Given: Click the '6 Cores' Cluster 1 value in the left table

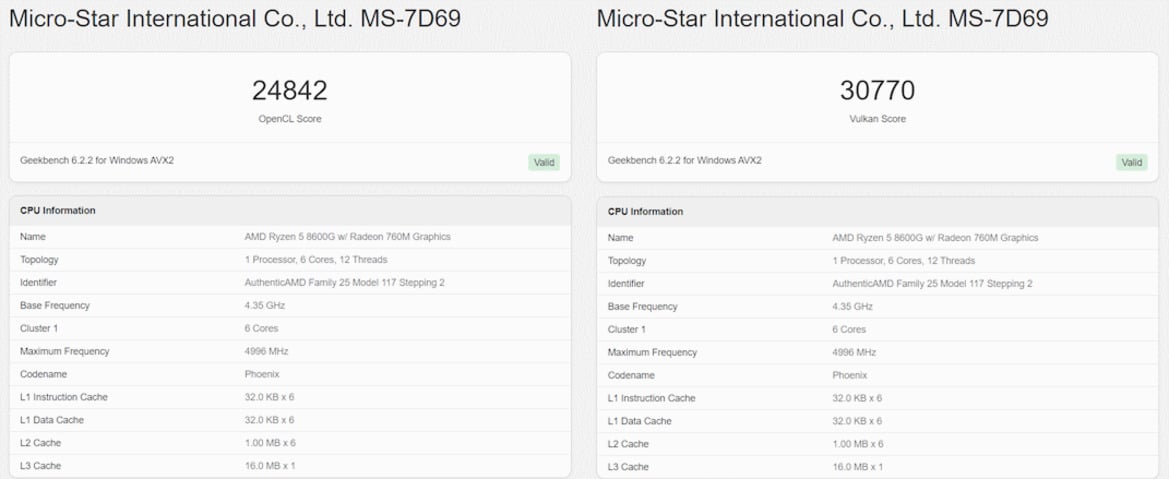Looking at the screenshot, I should coord(262,328).
